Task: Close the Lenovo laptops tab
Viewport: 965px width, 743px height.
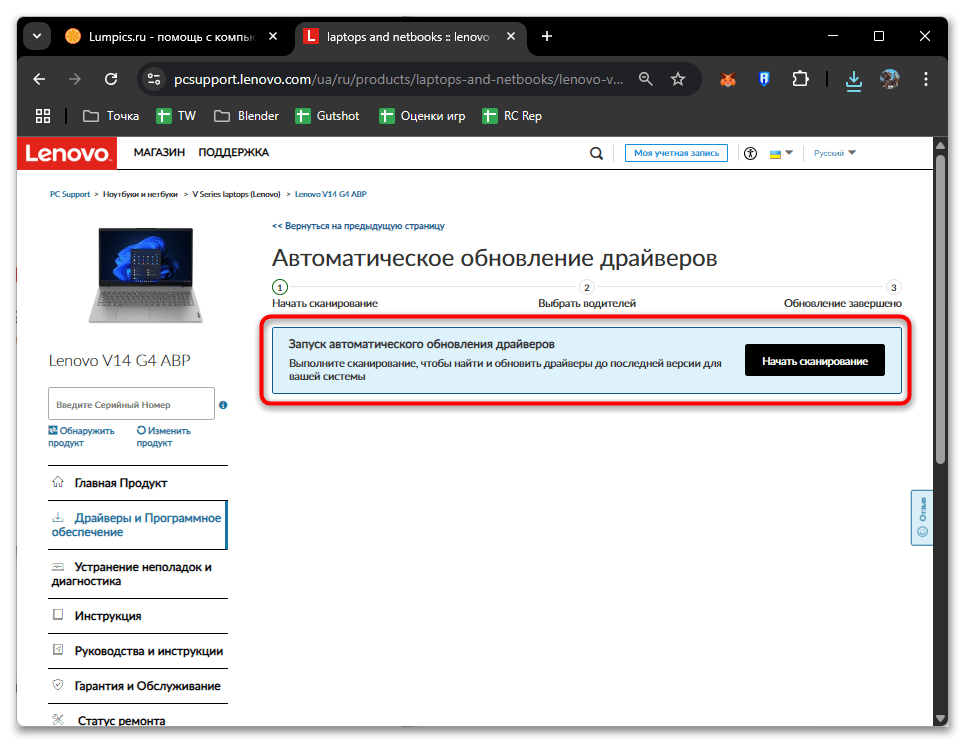Action: 511,36
